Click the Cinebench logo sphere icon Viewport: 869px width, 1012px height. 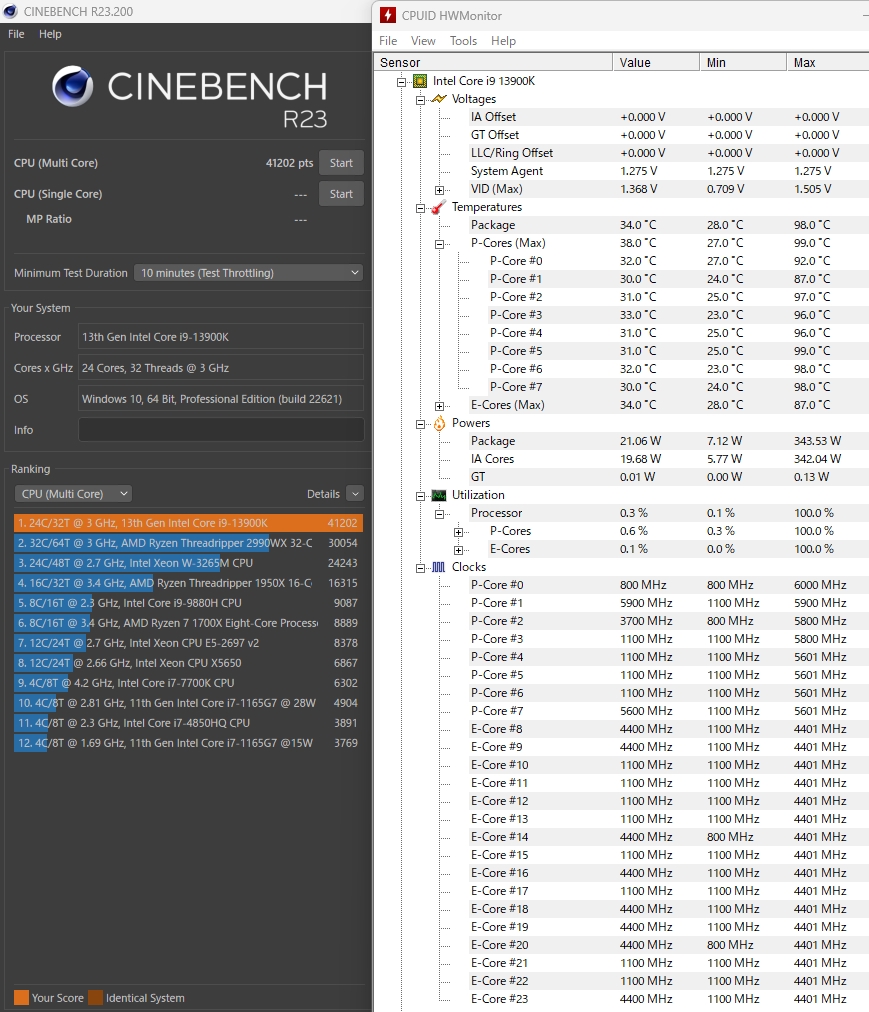pyautogui.click(x=73, y=86)
